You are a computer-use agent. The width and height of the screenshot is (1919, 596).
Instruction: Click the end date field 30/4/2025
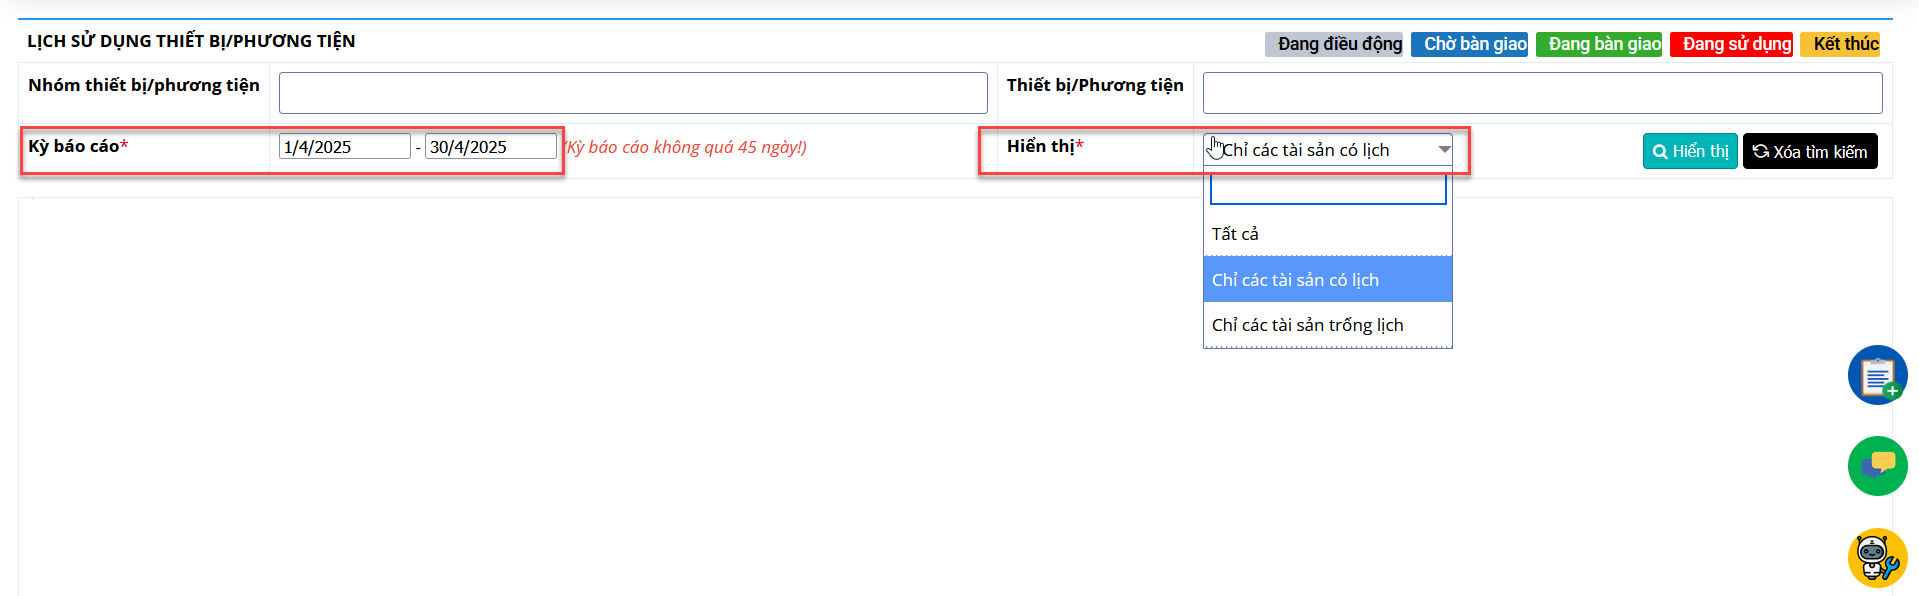[491, 147]
